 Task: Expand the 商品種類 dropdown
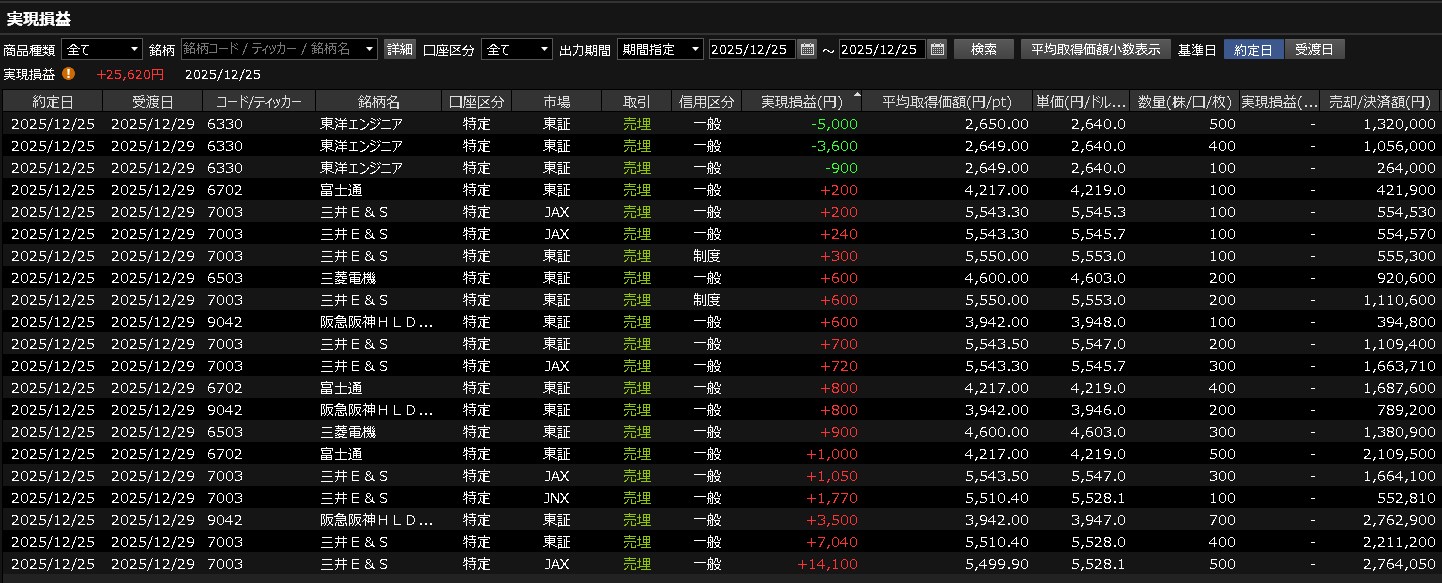point(135,49)
